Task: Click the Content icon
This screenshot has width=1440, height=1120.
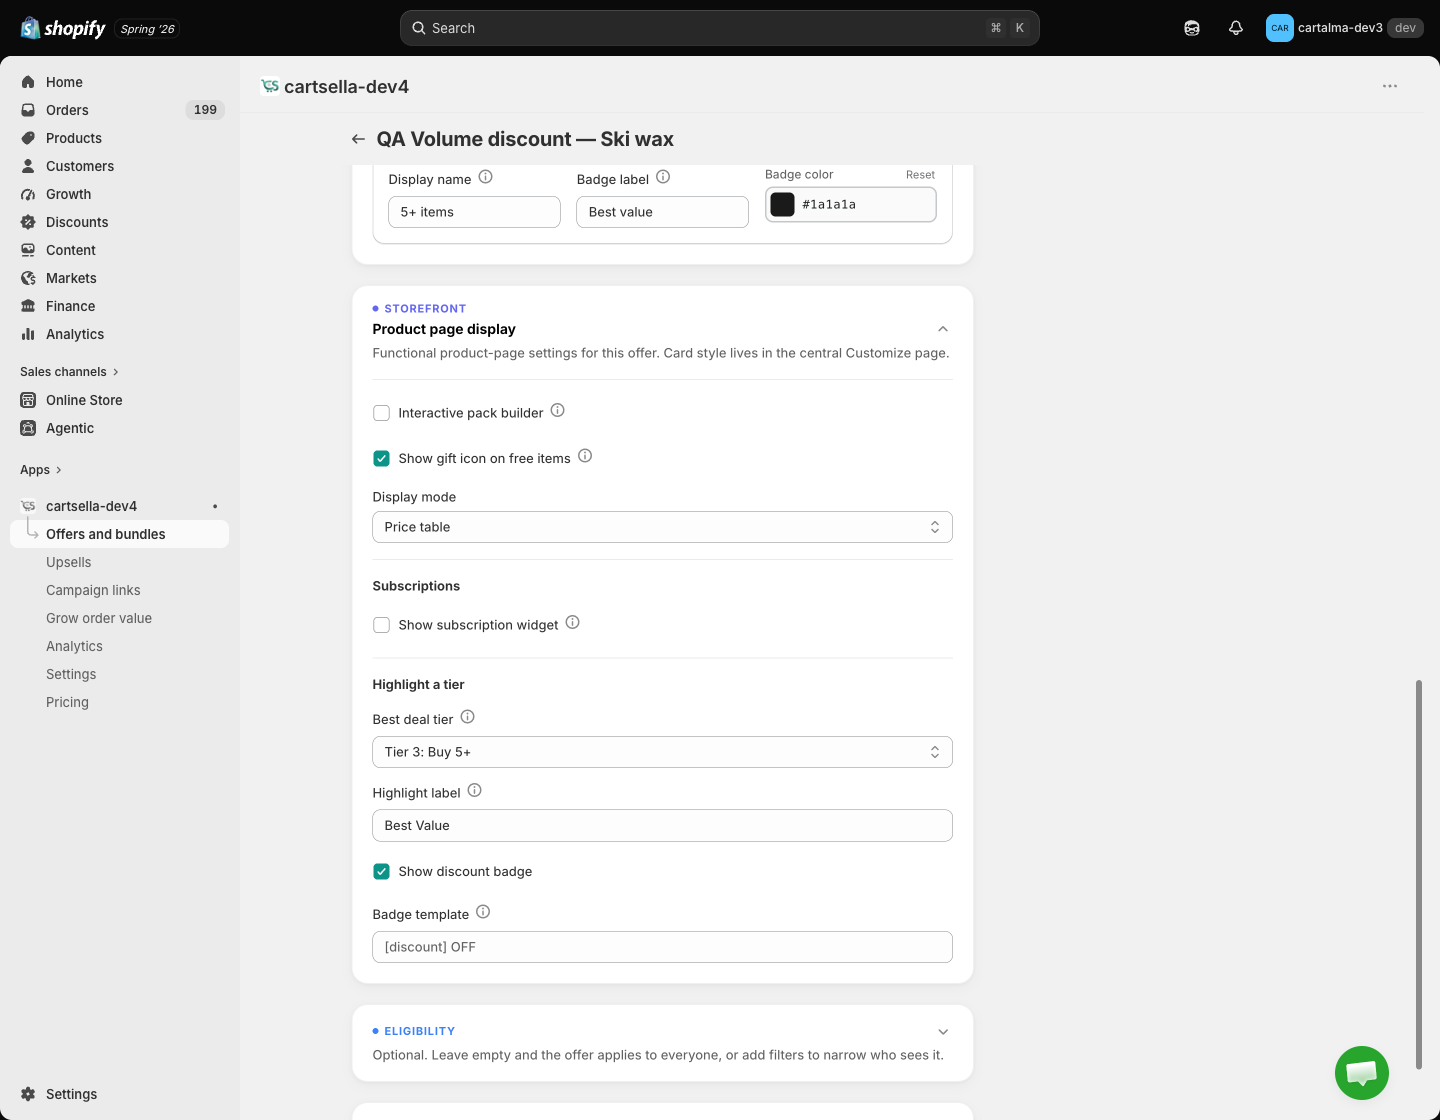Action: point(28,250)
